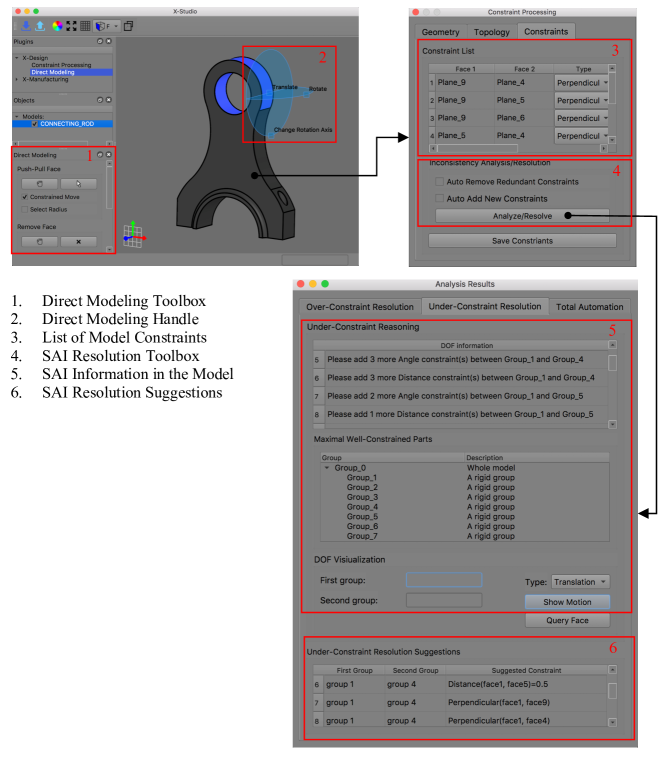Enable Auto Remove Redundant Constraints checkbox

pos(439,182)
